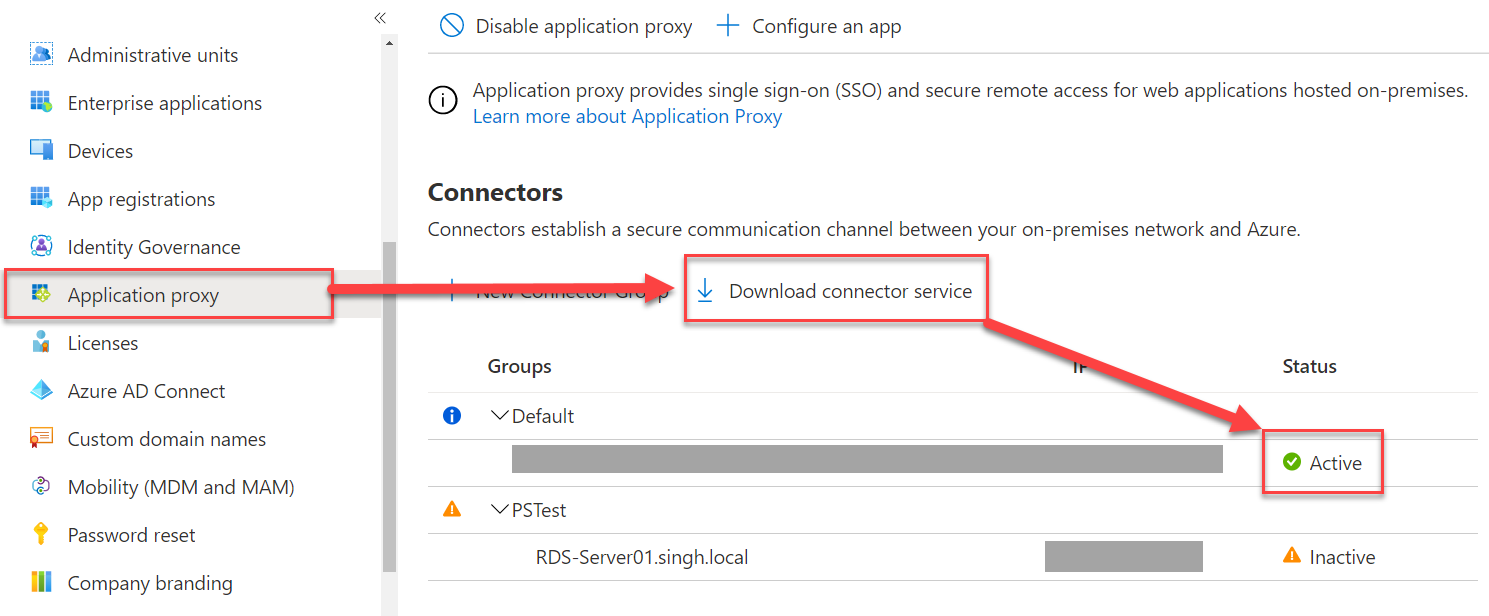Click the Enterprise applications grid icon

[42, 102]
